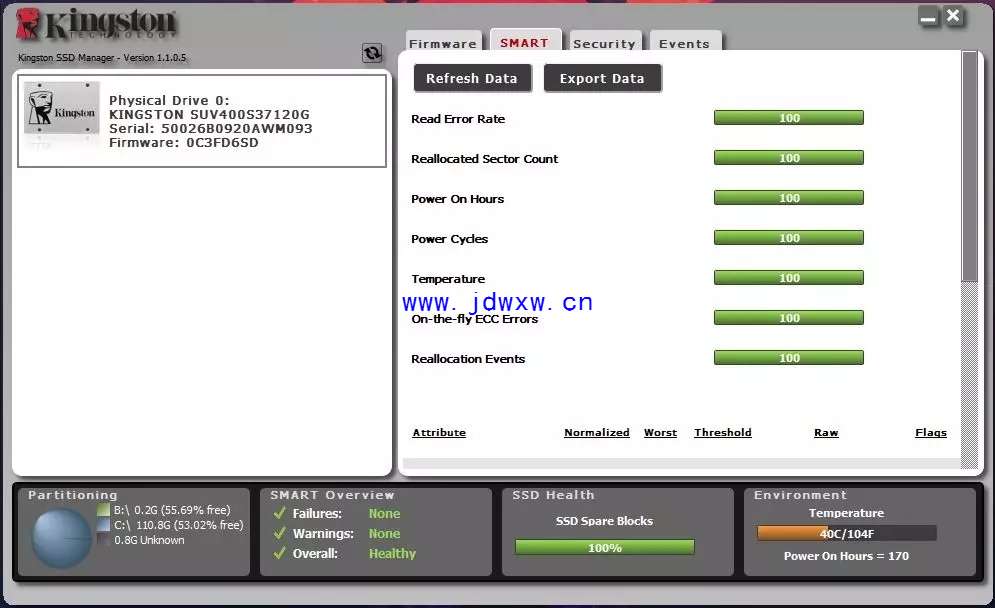Click the Temperature attribute health bar
This screenshot has width=995, height=608.
point(789,278)
